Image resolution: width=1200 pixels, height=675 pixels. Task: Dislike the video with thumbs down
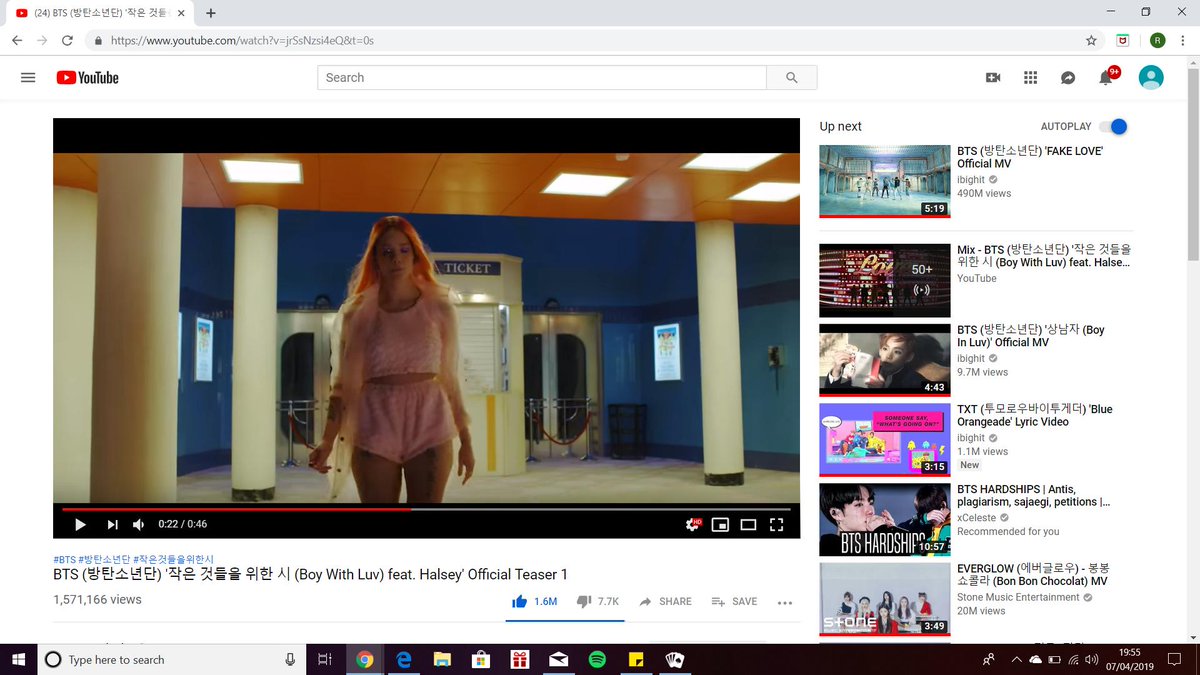click(x=598, y=602)
